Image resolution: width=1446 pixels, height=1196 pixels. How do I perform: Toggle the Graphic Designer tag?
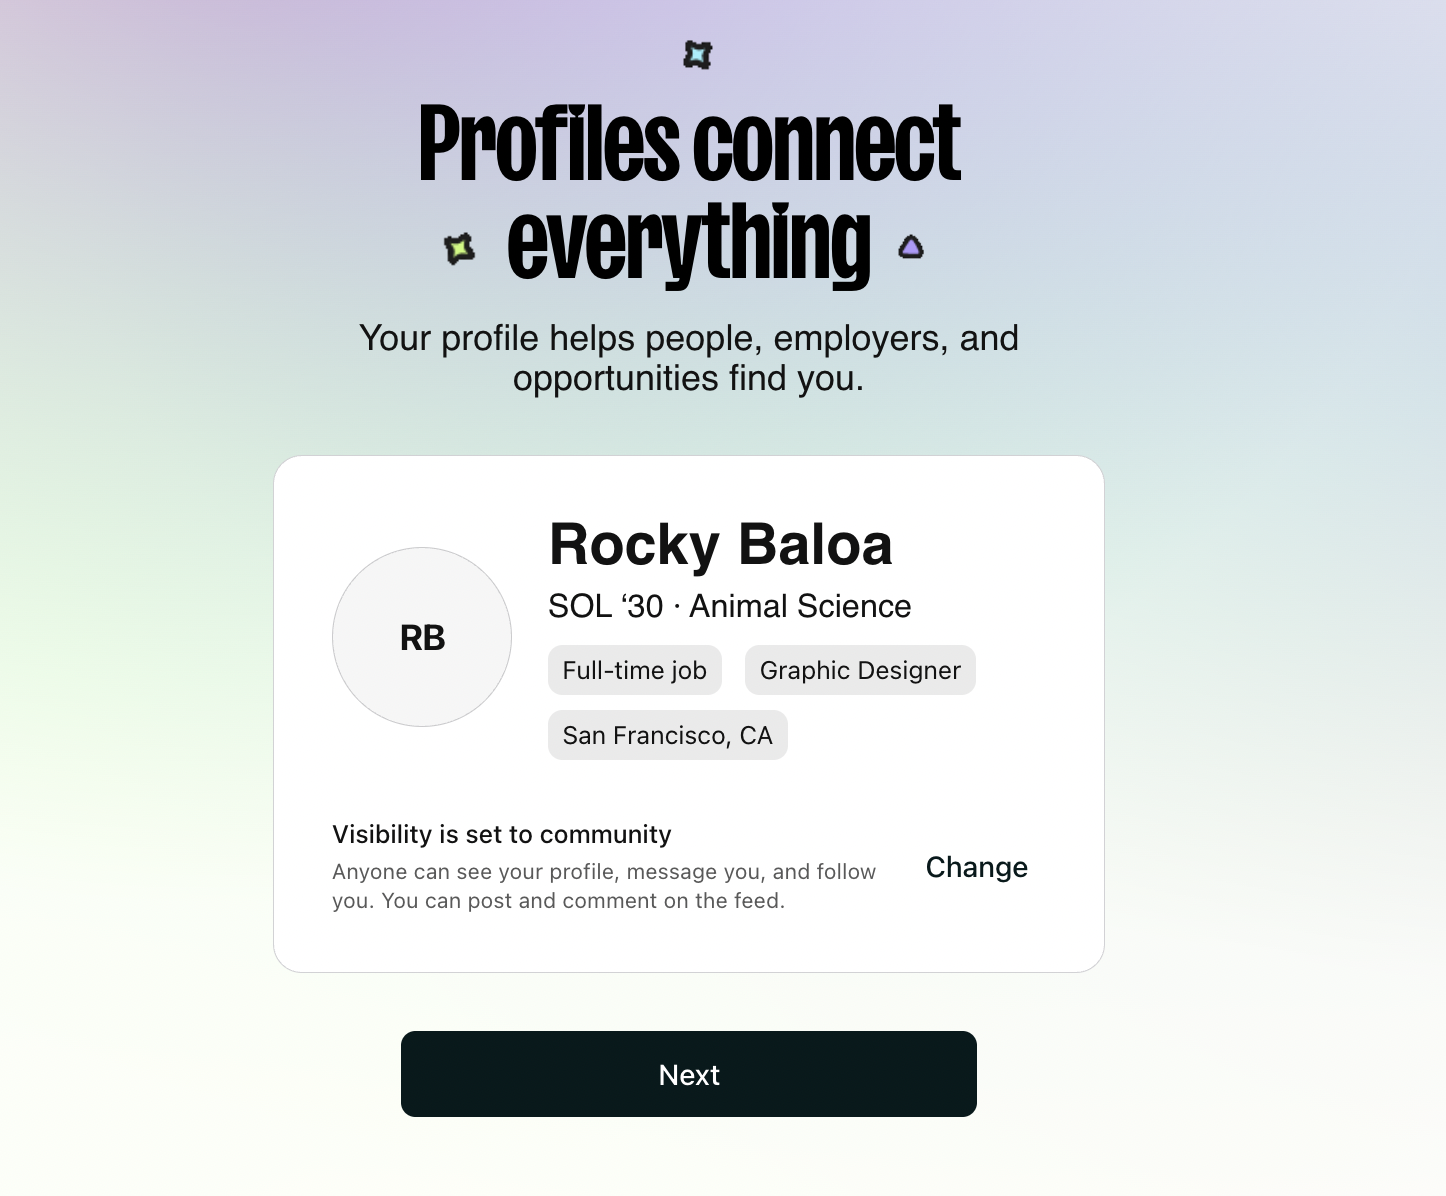click(860, 670)
